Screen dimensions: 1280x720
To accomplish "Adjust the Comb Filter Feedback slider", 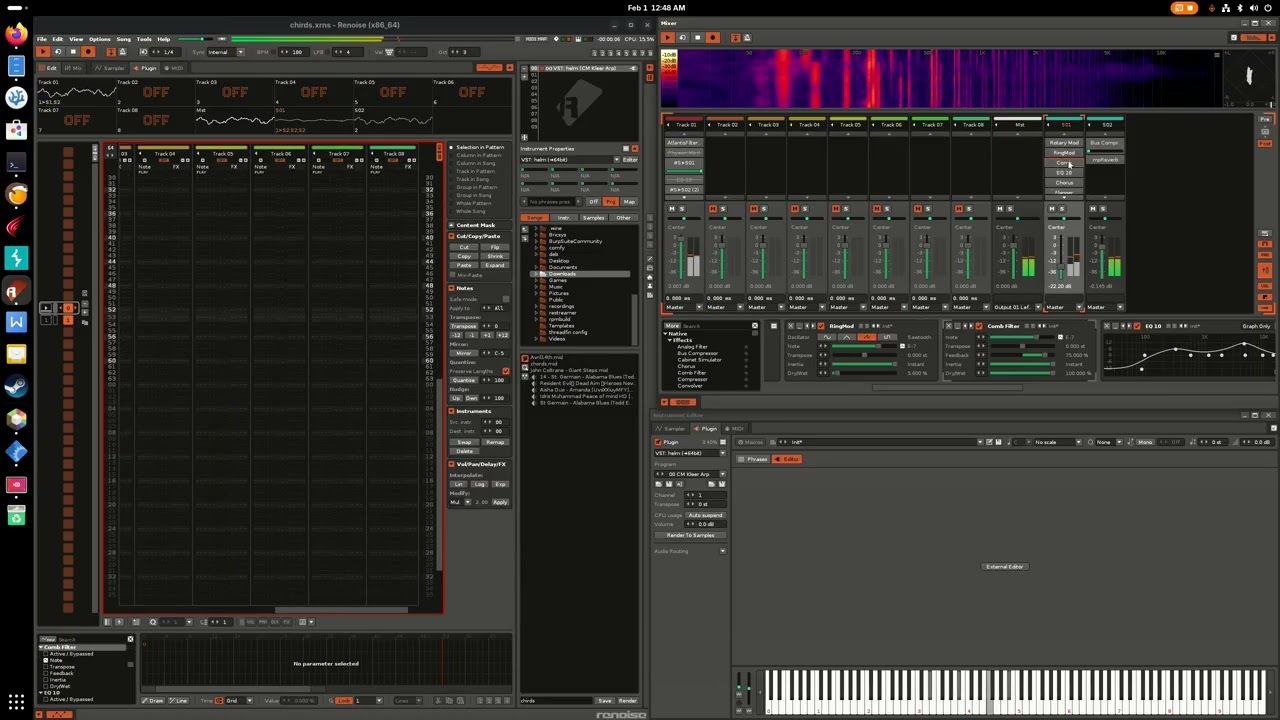I will tap(1022, 355).
